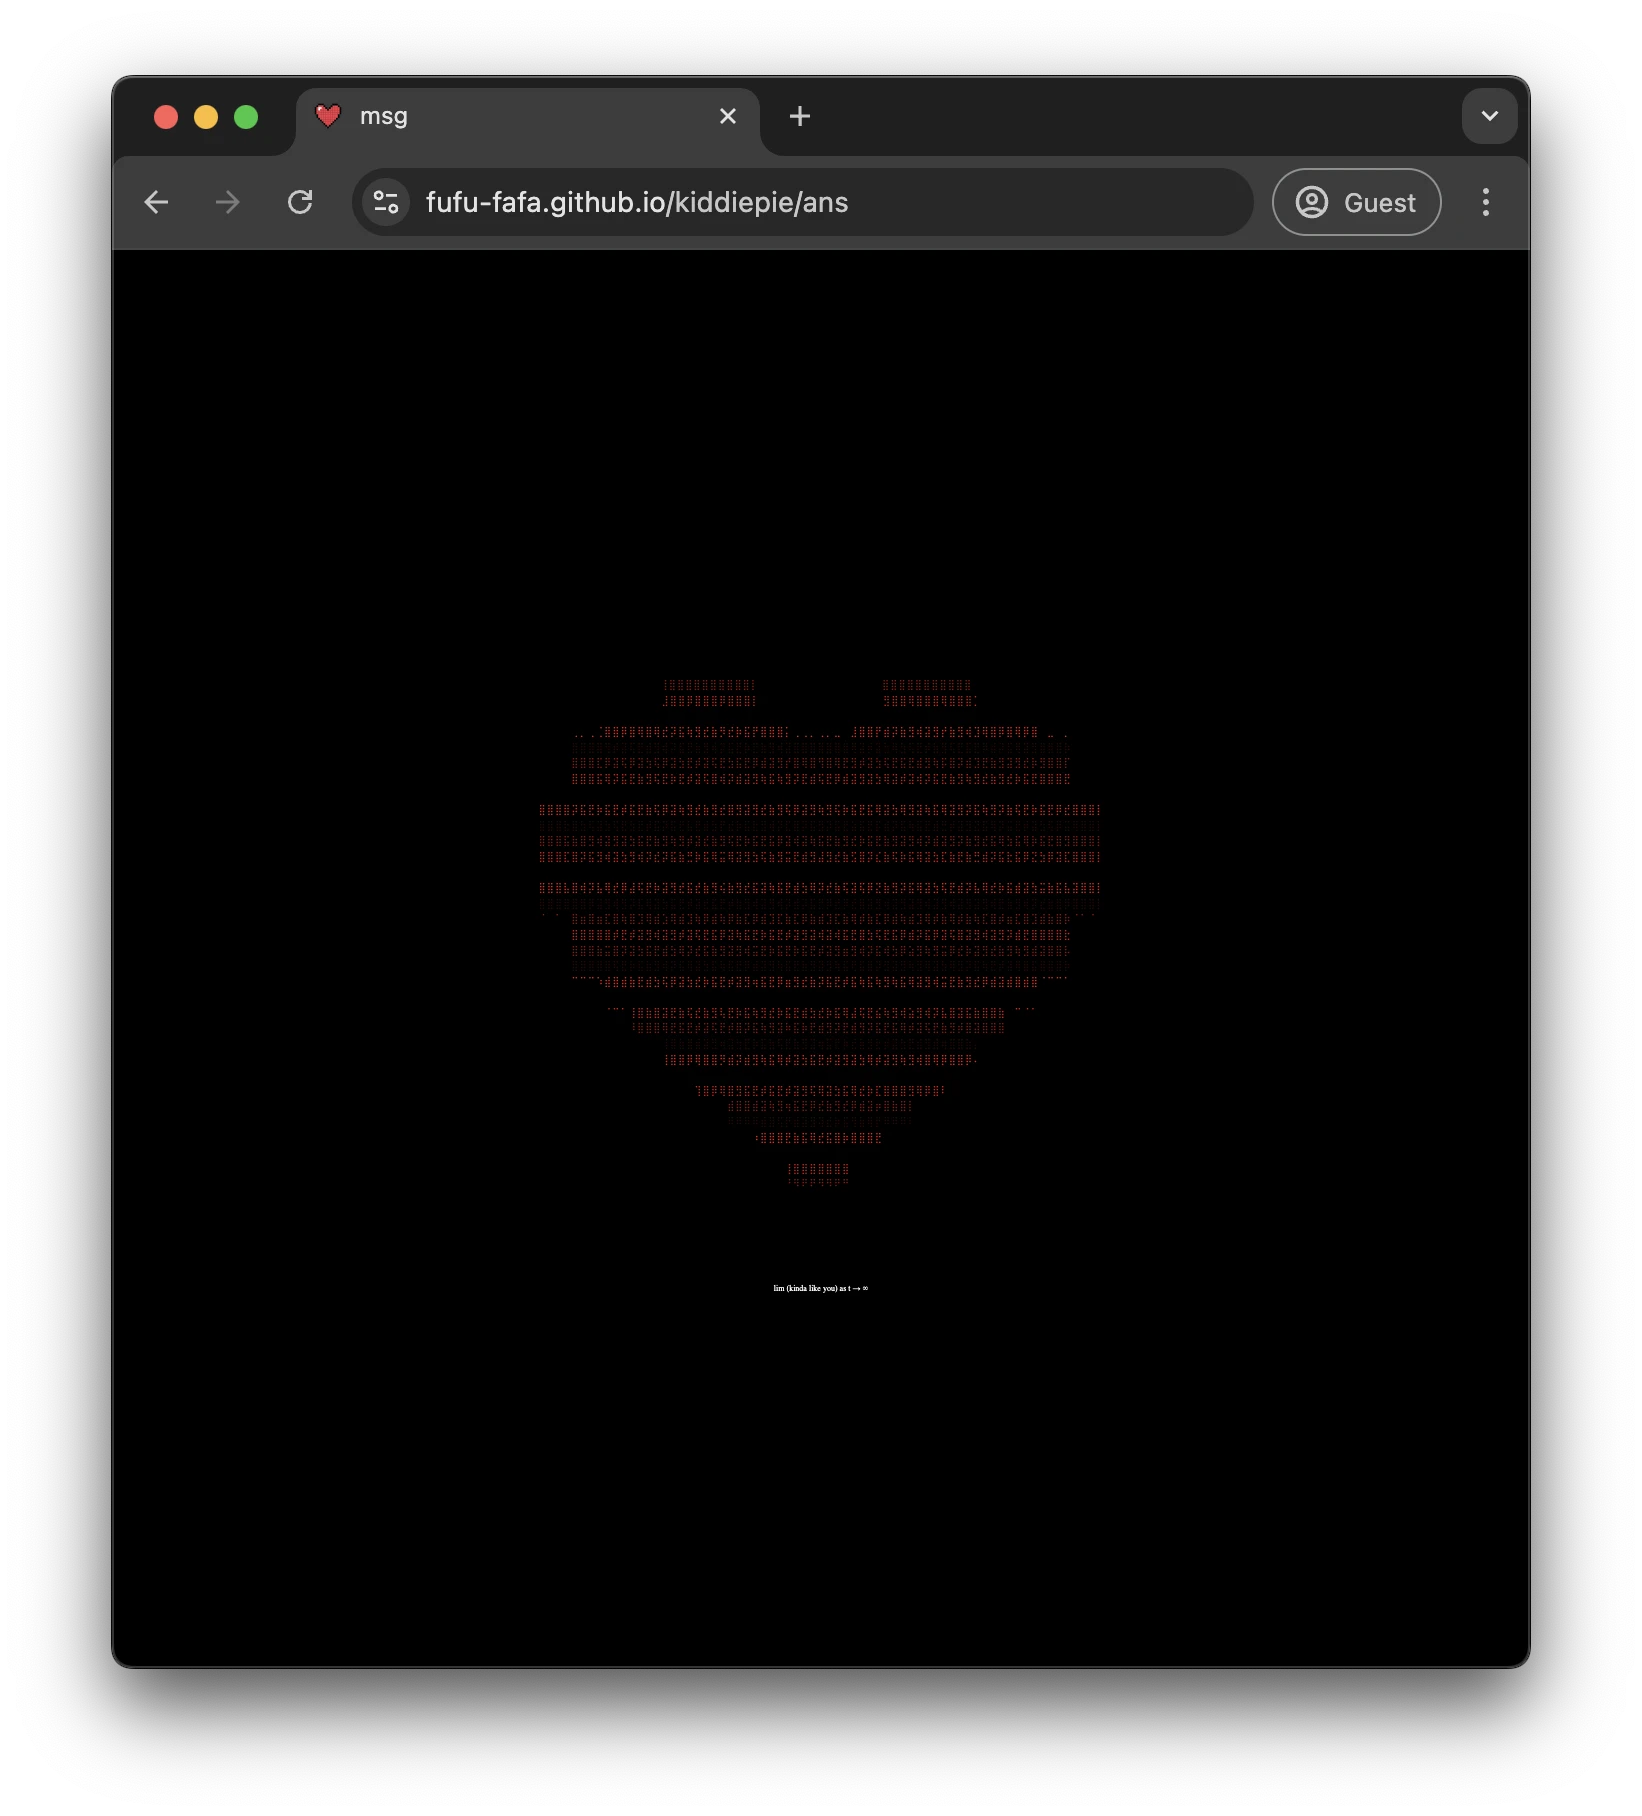
Task: Click the top-right lobe of the ASCII heart
Action: [x=928, y=693]
